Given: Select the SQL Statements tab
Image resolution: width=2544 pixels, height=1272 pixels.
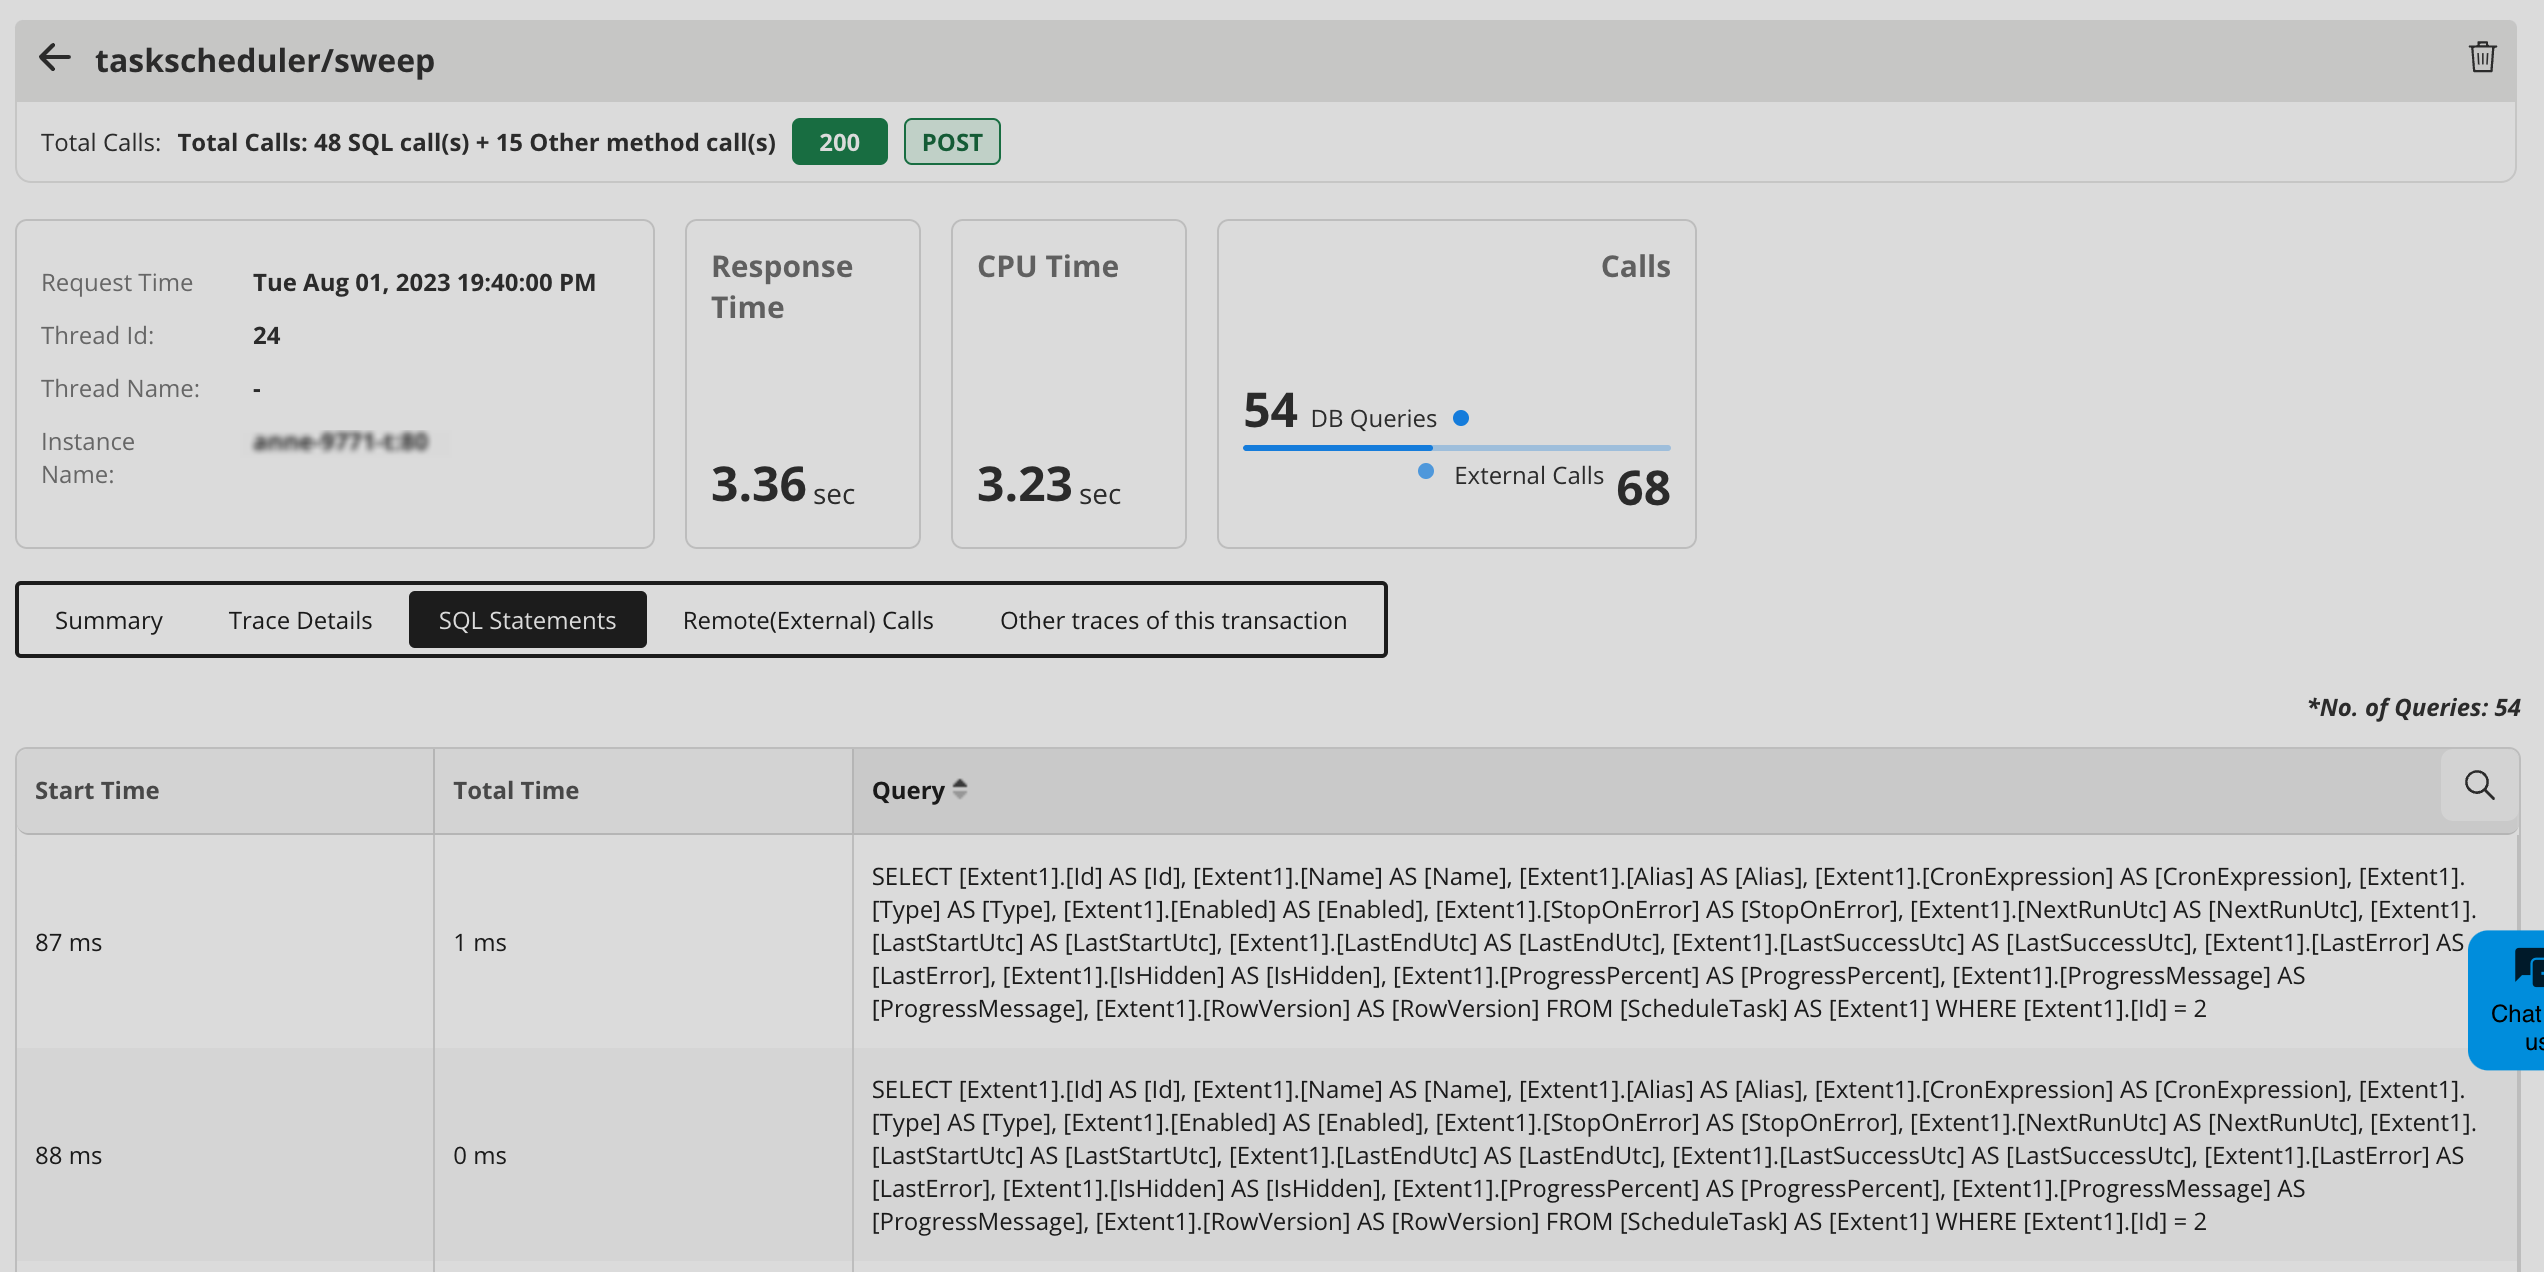Looking at the screenshot, I should pyautogui.click(x=527, y=620).
